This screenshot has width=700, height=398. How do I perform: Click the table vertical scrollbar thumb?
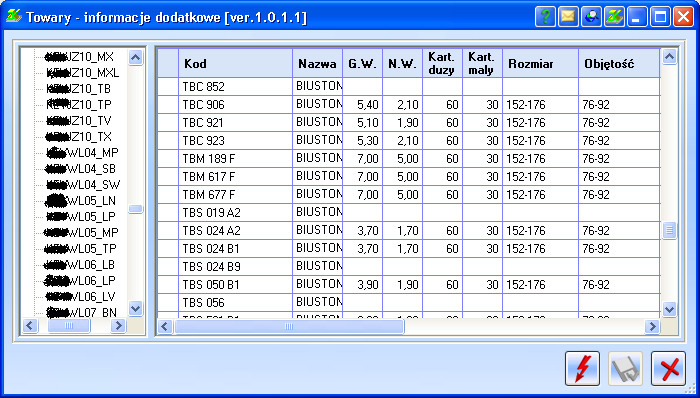click(669, 231)
